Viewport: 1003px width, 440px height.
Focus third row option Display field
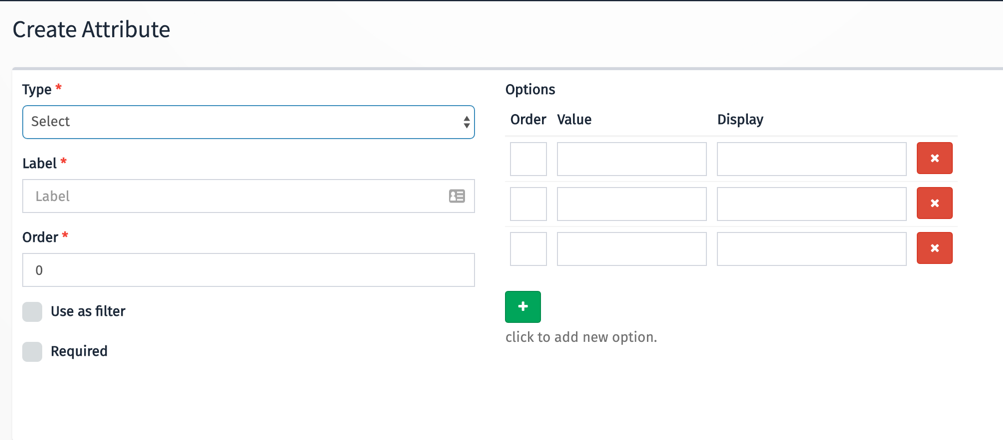811,249
